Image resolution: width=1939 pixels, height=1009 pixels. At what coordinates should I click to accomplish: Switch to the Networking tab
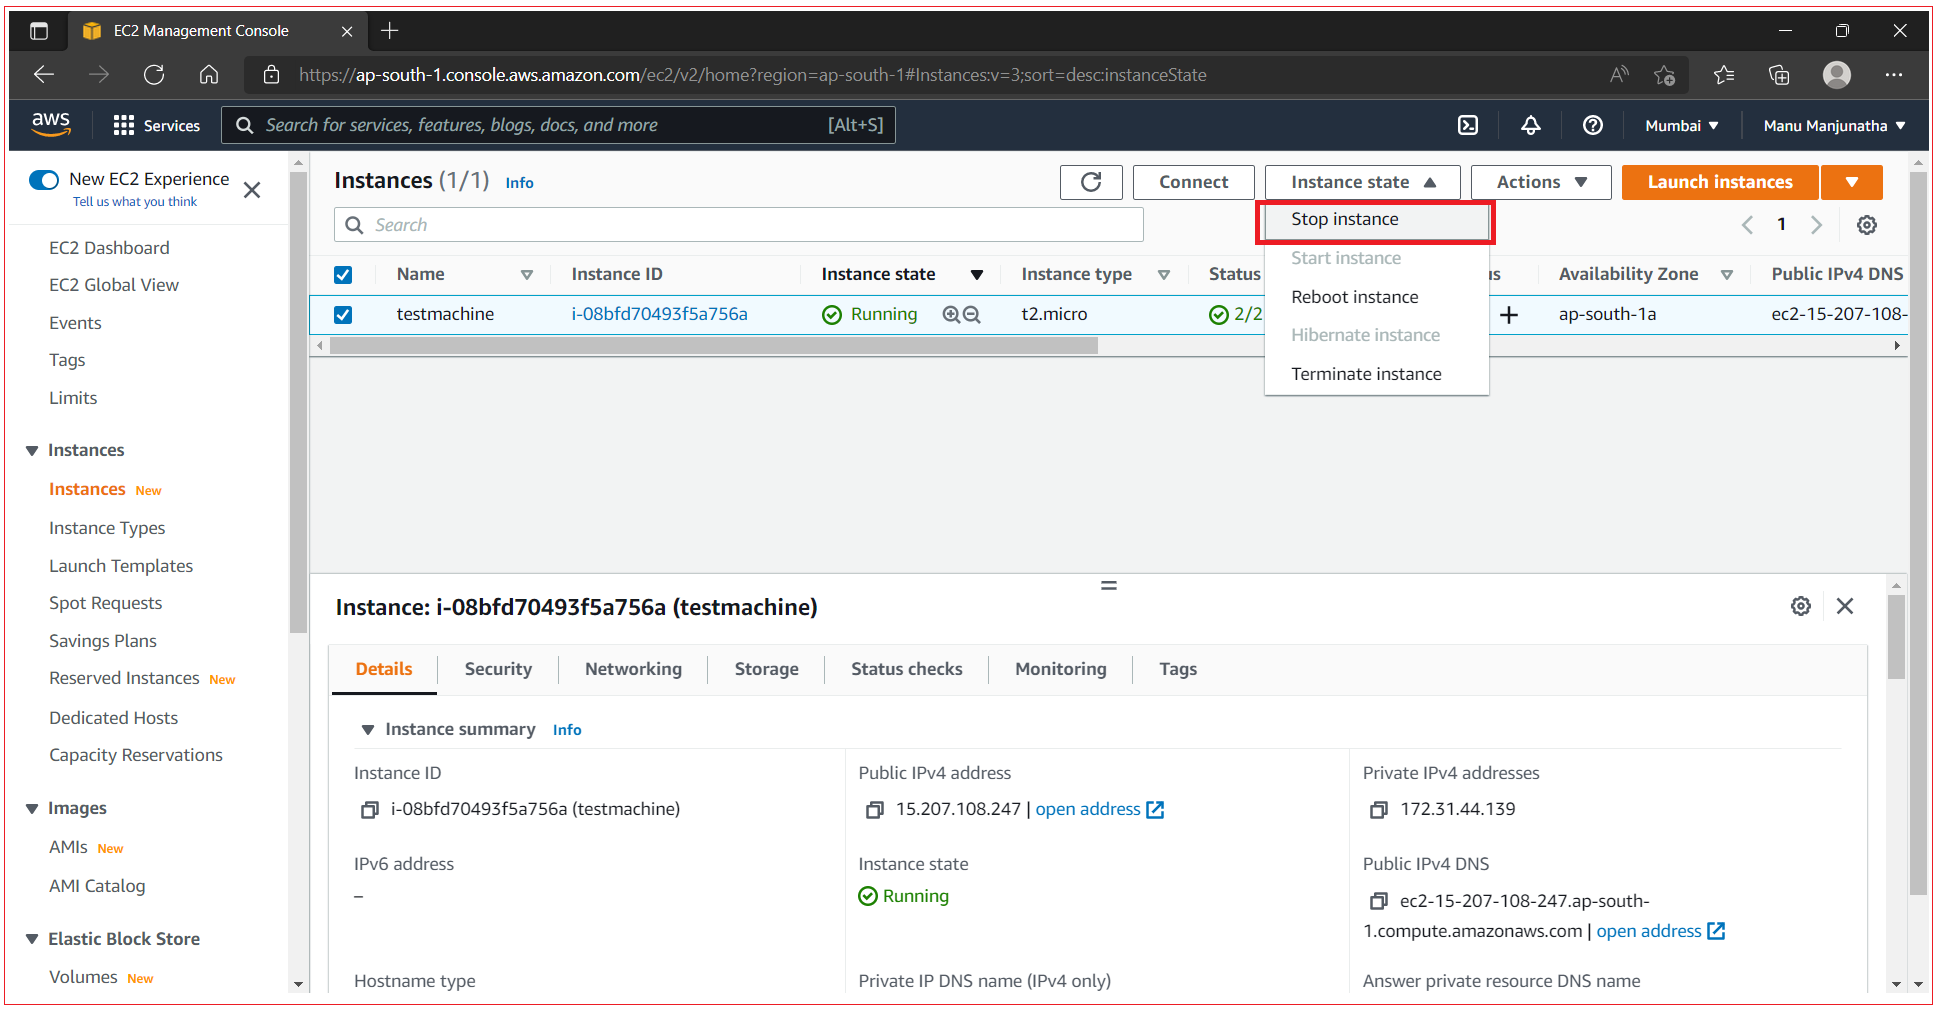pos(633,669)
